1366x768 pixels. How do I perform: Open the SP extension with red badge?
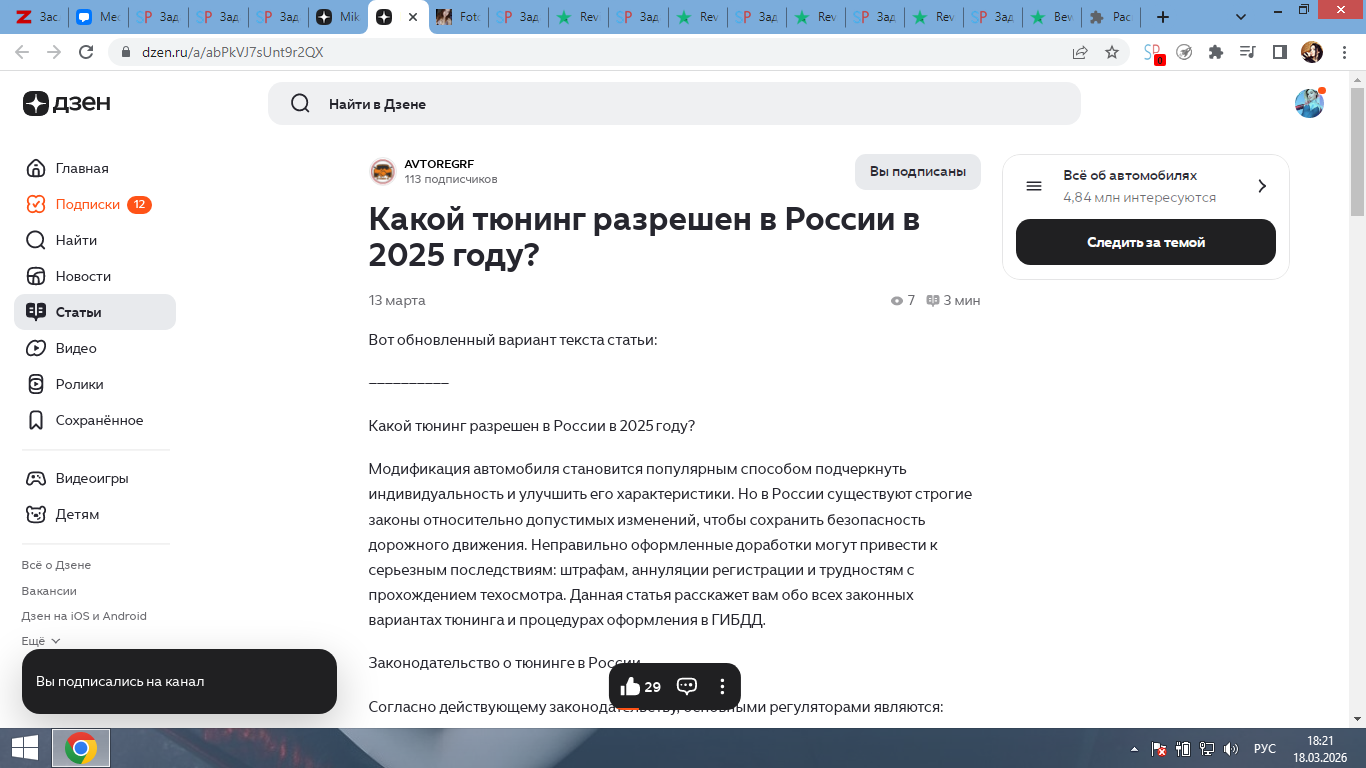point(1153,52)
